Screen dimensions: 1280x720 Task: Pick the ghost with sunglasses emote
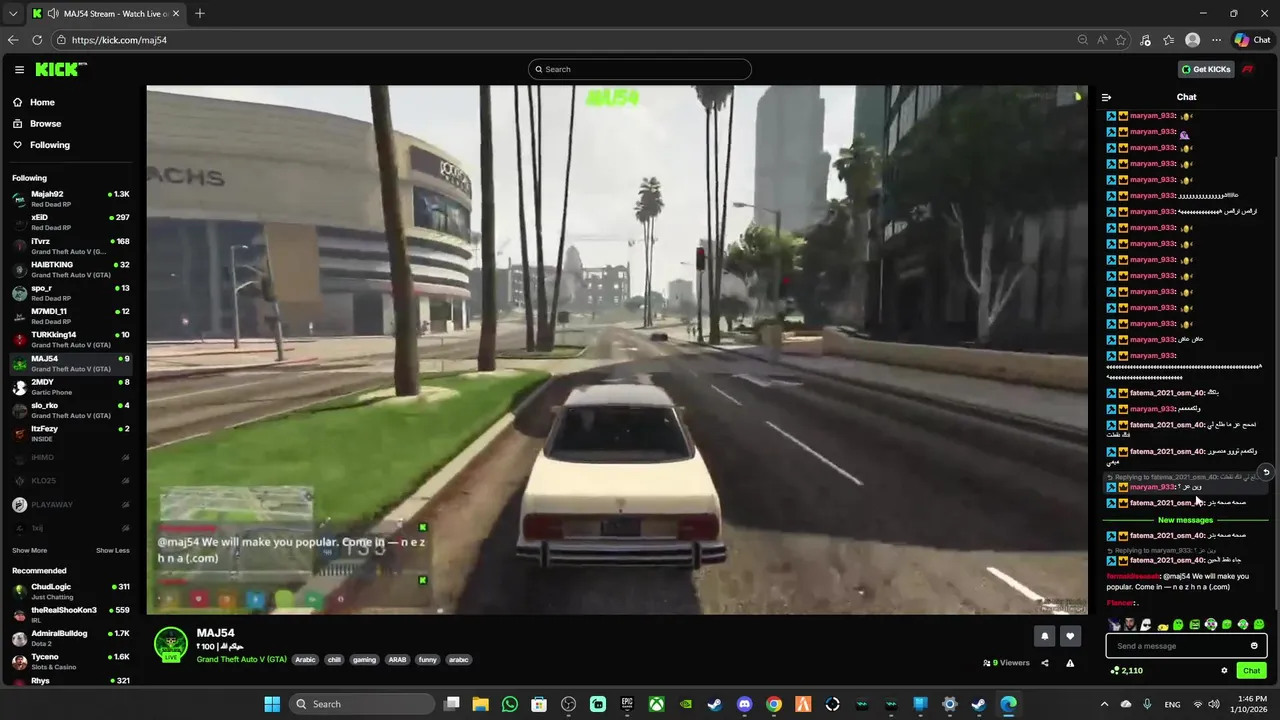click(x=1146, y=625)
